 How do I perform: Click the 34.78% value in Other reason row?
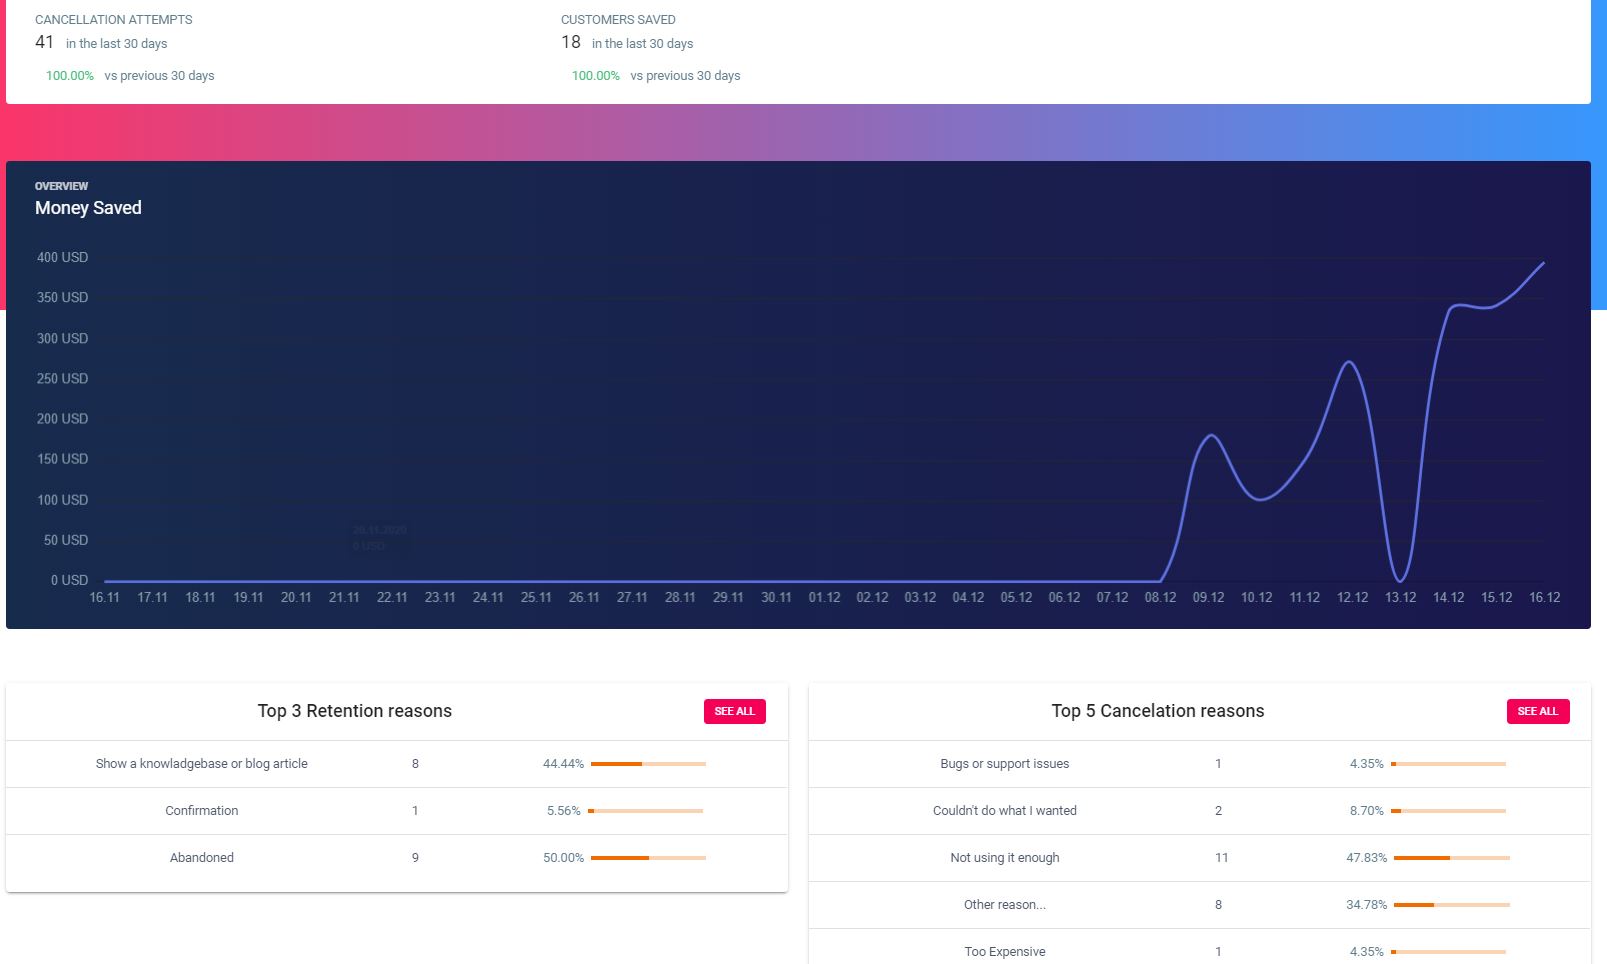coord(1366,904)
